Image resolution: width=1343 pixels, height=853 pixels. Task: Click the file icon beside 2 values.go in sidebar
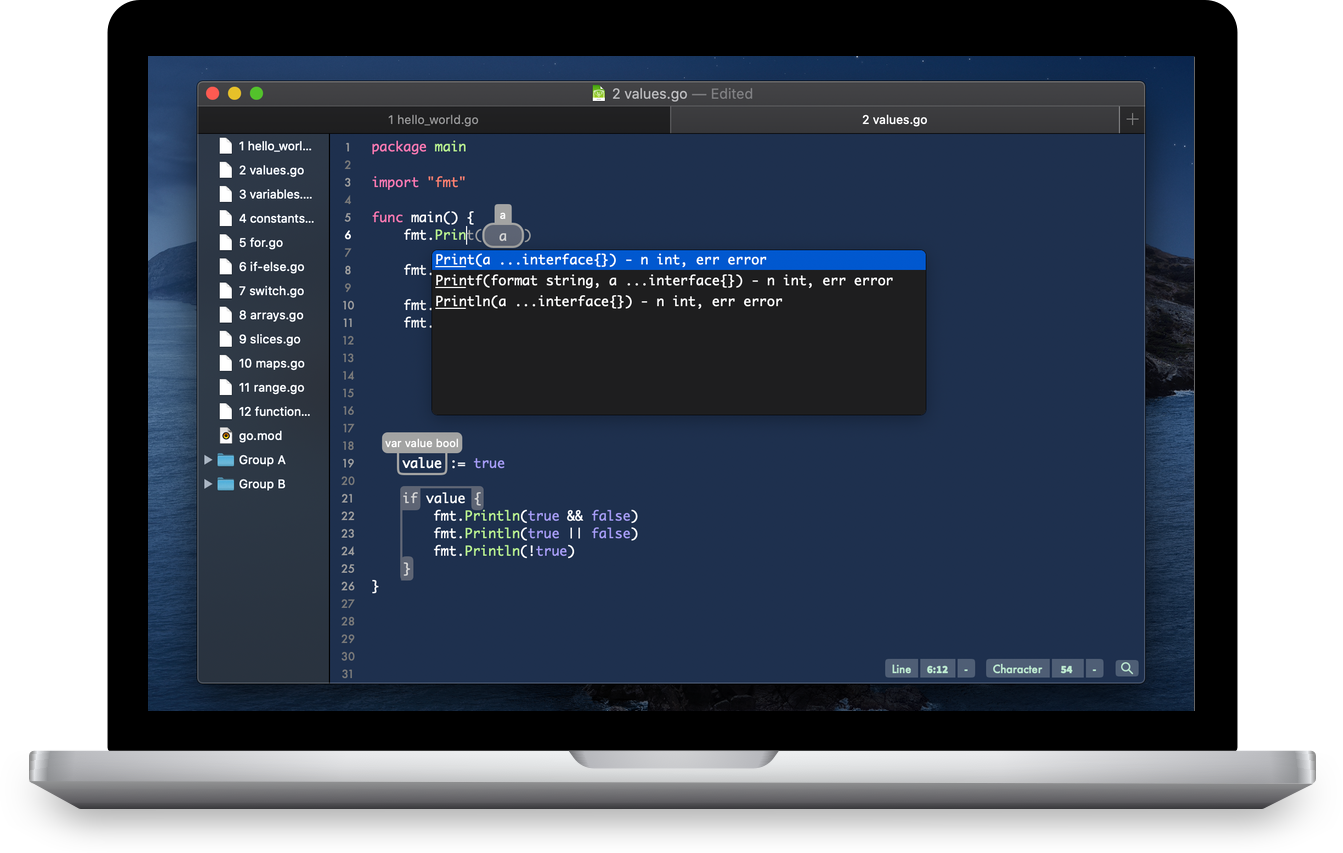(x=226, y=170)
